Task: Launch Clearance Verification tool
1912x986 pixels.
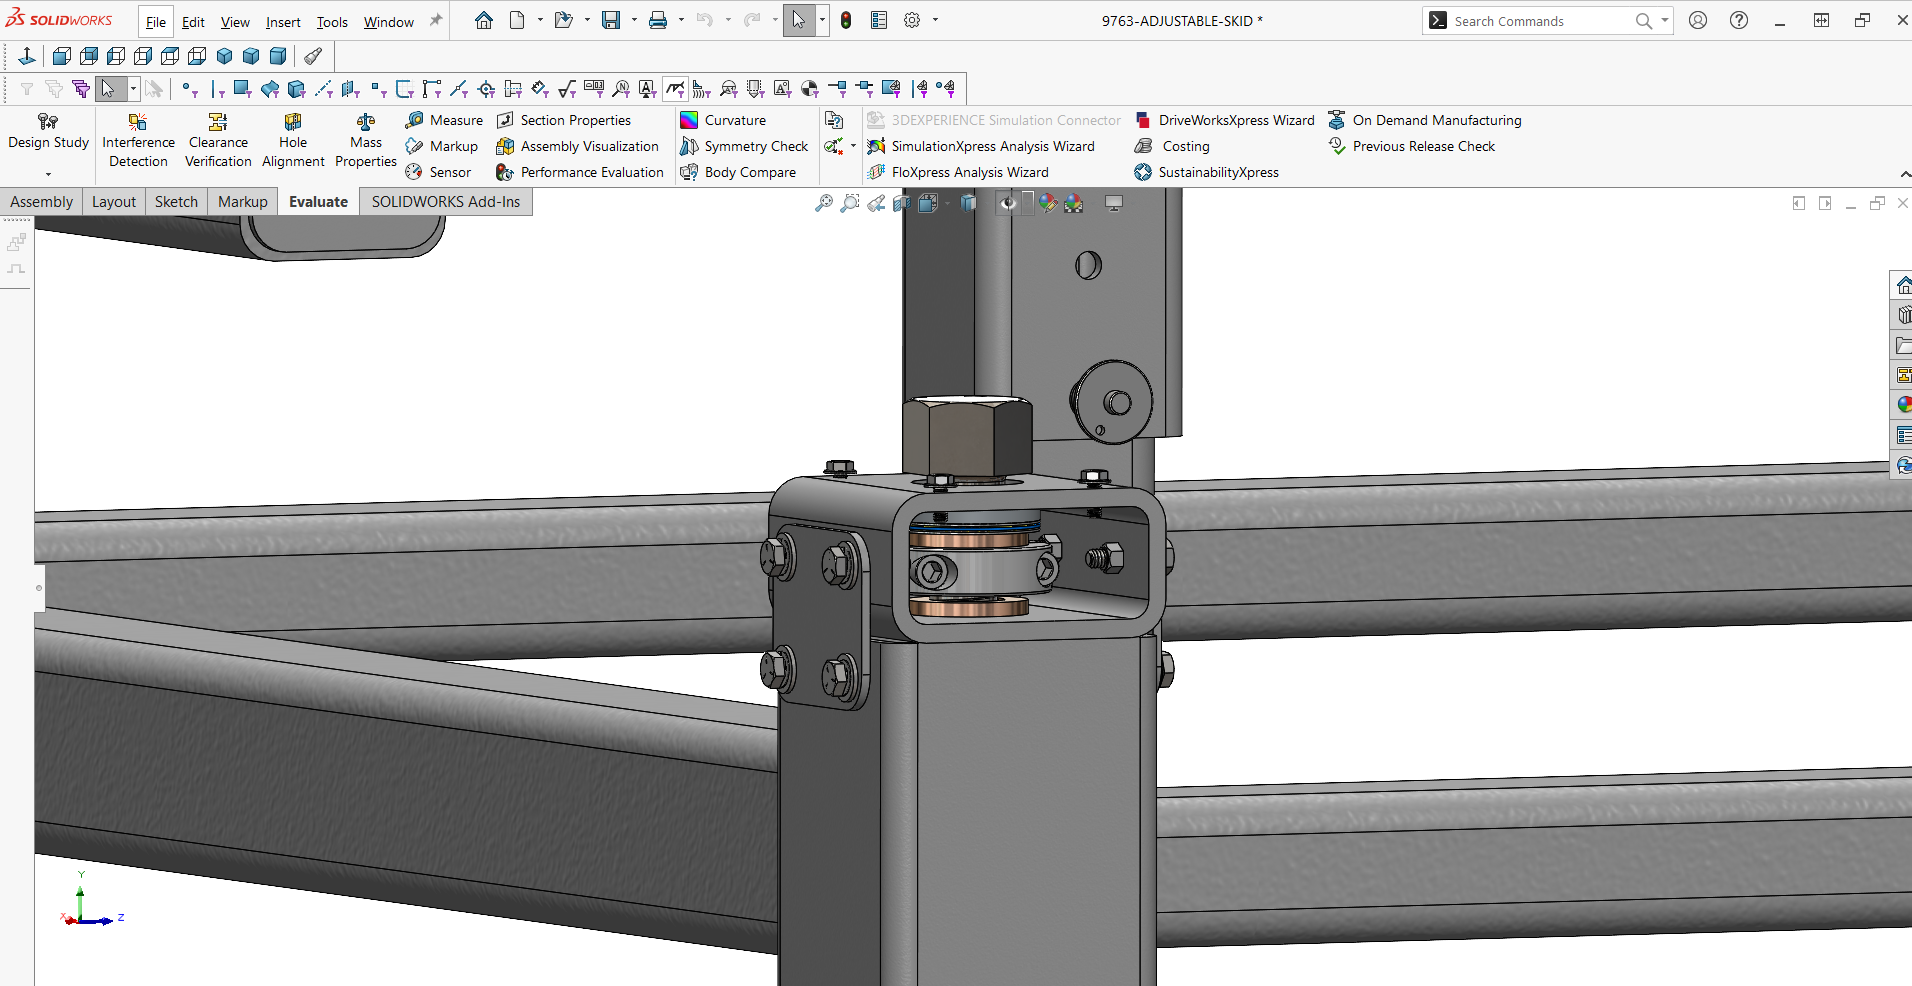Action: 218,140
